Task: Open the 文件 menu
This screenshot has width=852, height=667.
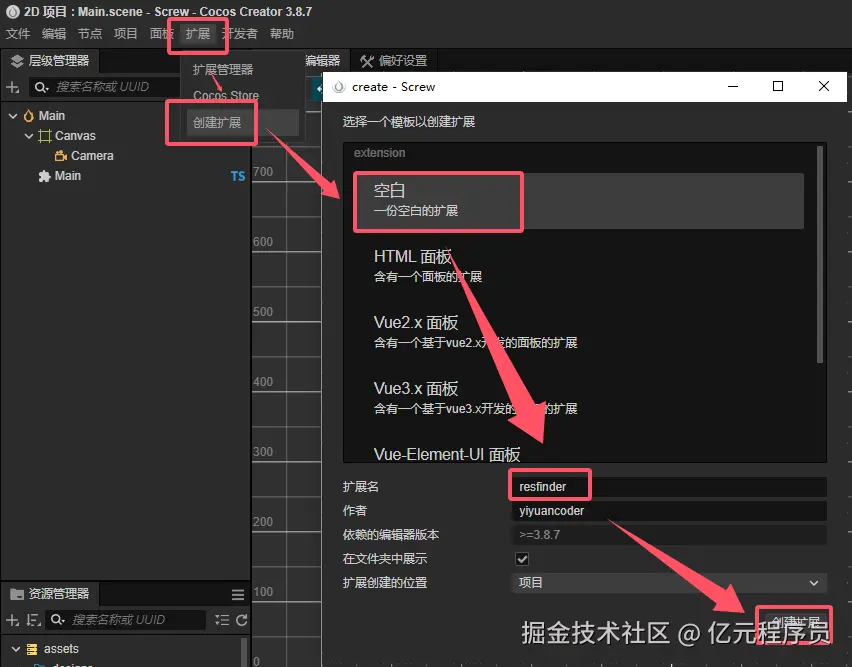Action: (18, 34)
